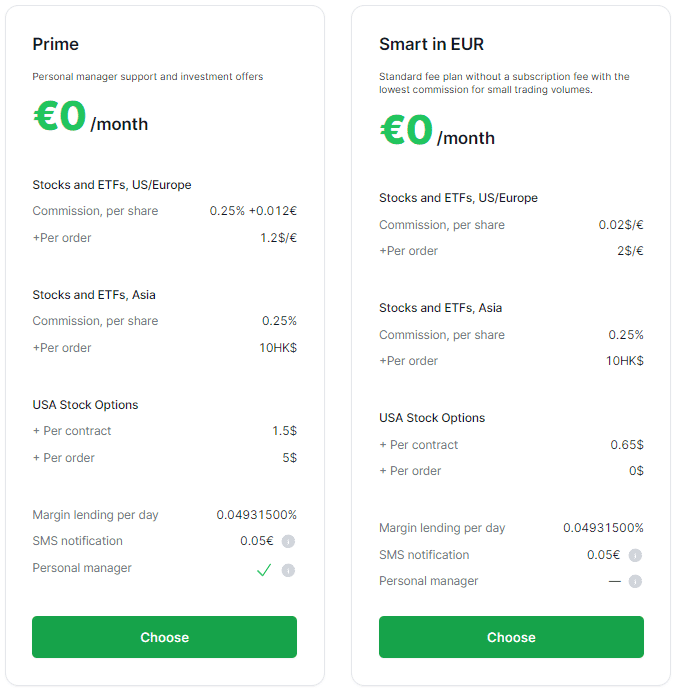Click the Prime plan title
This screenshot has width=678, height=692.
pos(55,44)
